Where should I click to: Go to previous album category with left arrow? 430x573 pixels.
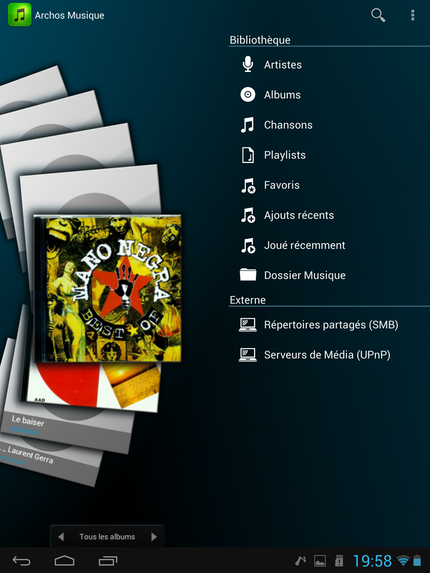point(61,537)
